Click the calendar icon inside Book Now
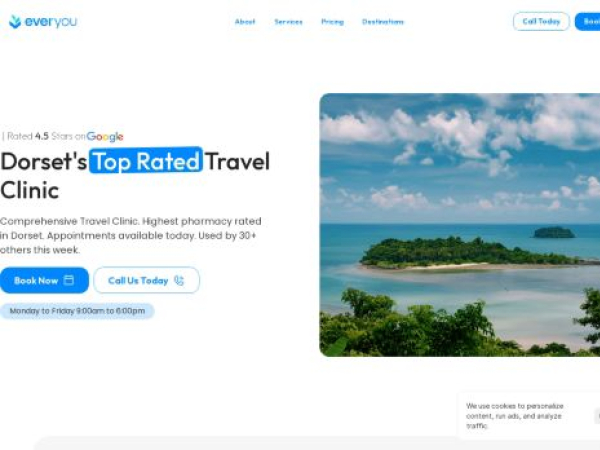The image size is (600, 450). [x=69, y=280]
